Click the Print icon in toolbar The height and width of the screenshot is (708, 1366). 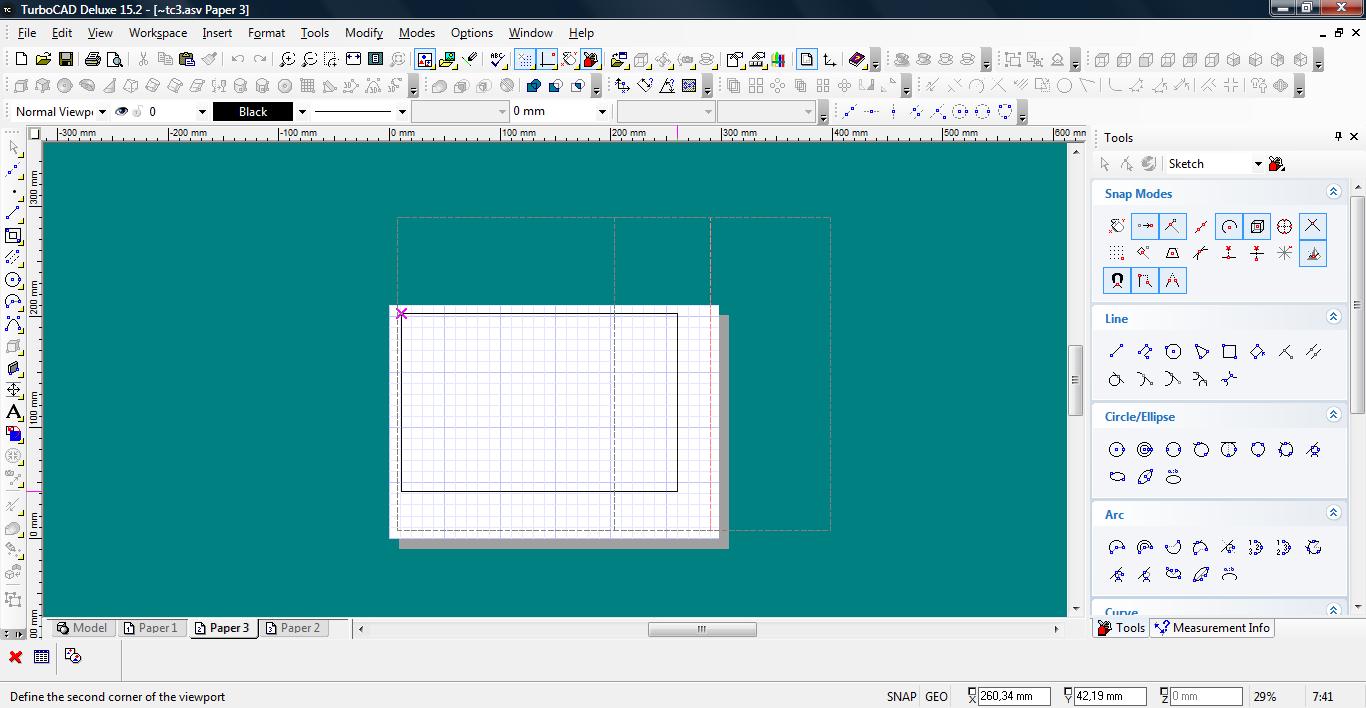(93, 60)
